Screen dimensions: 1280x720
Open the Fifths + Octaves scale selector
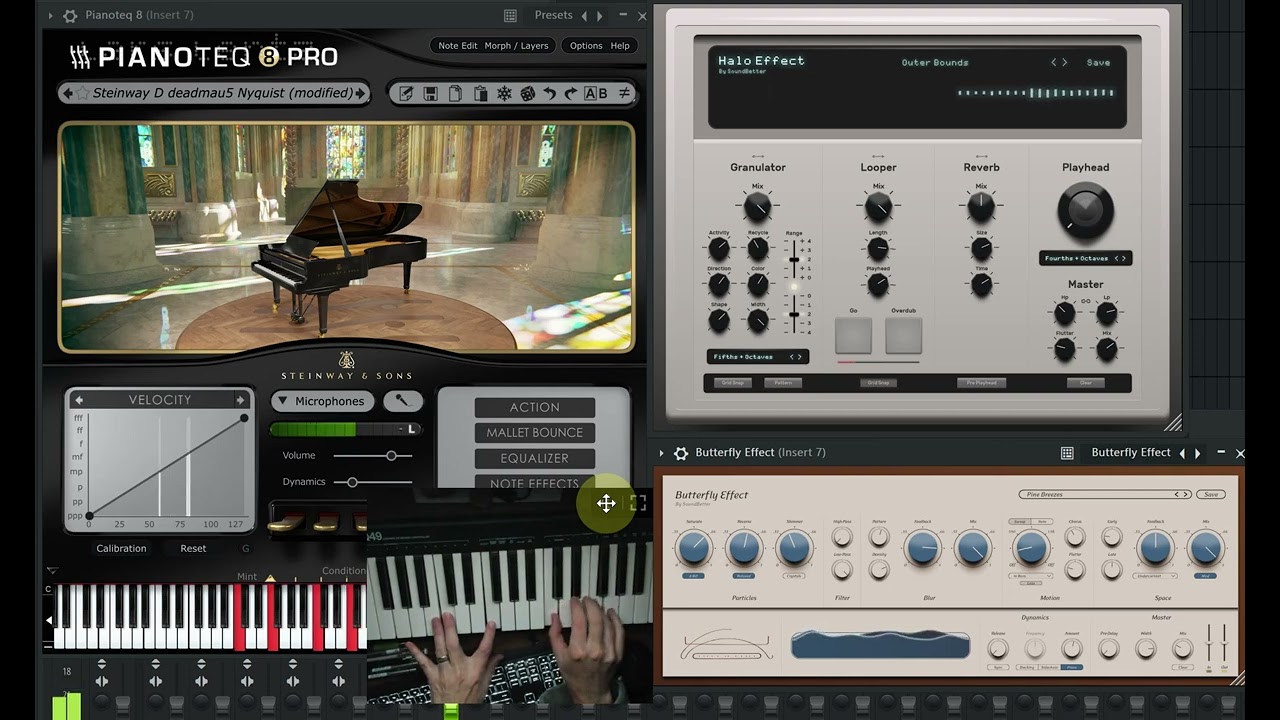click(x=757, y=356)
